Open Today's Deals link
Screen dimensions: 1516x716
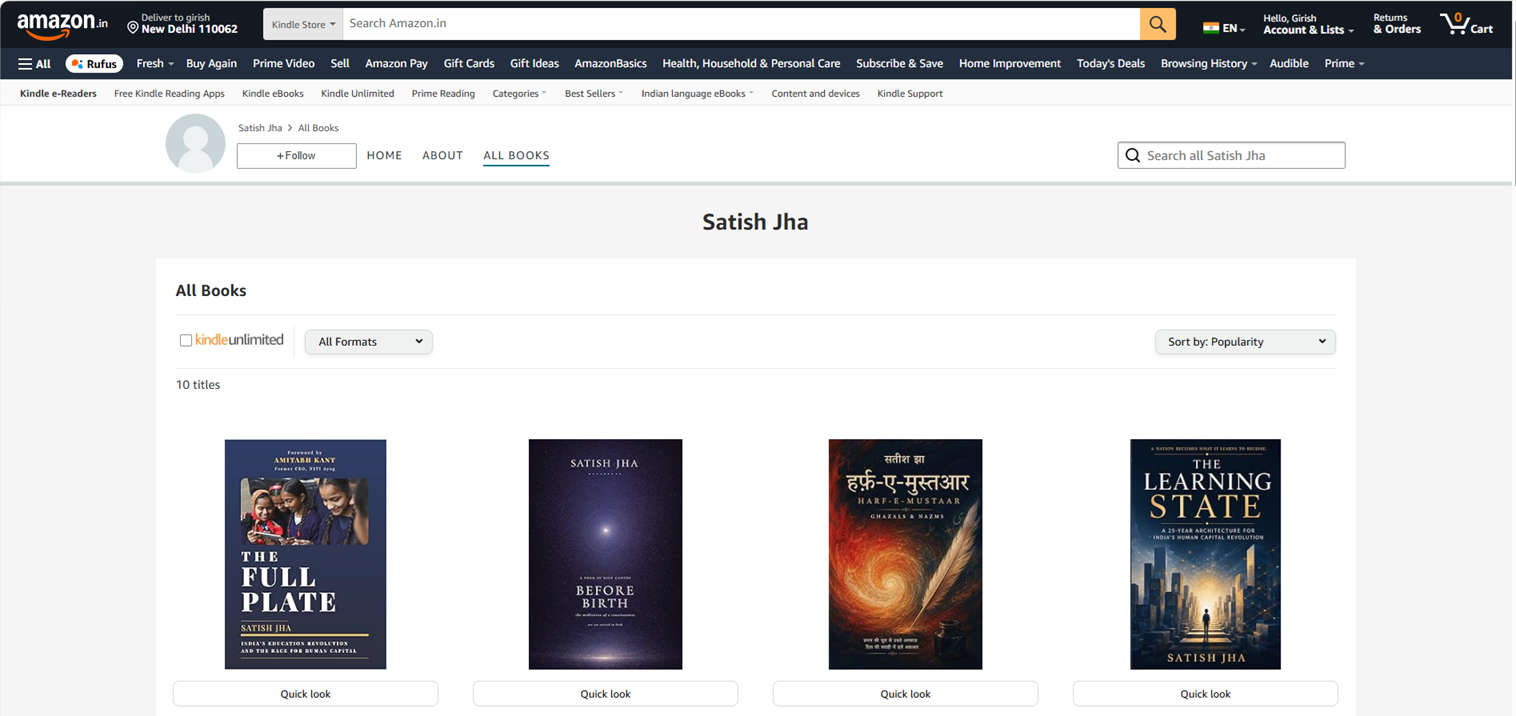(1110, 63)
